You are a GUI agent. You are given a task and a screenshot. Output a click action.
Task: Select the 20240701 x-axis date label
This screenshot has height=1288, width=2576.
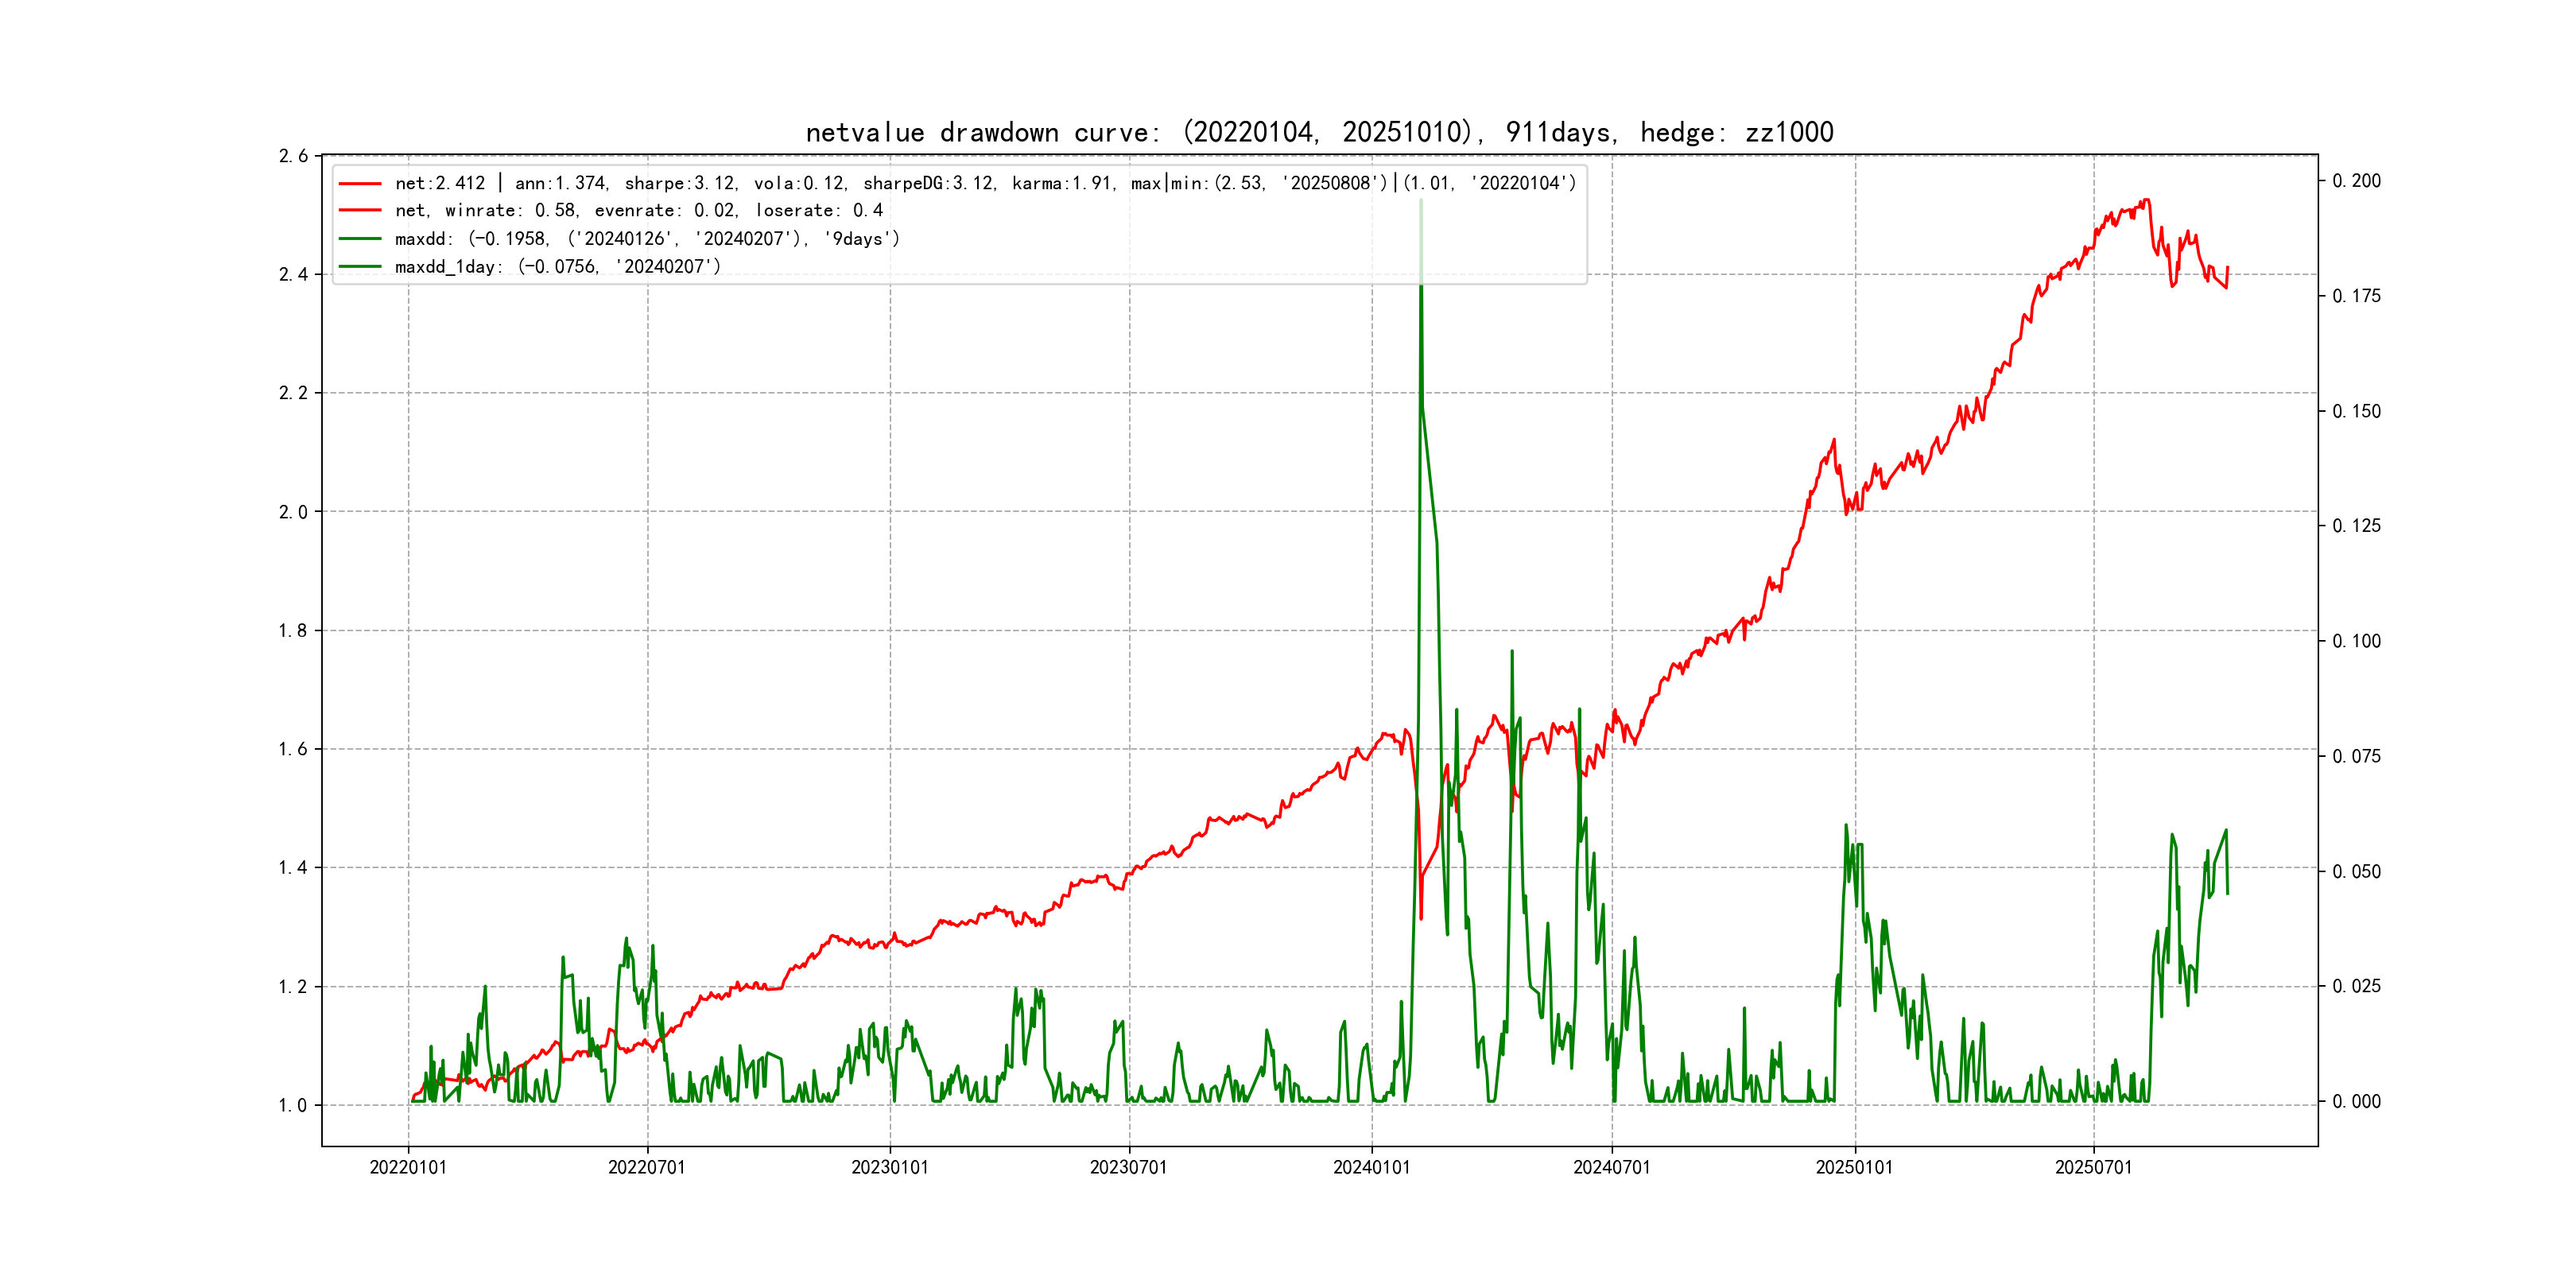point(1612,1167)
